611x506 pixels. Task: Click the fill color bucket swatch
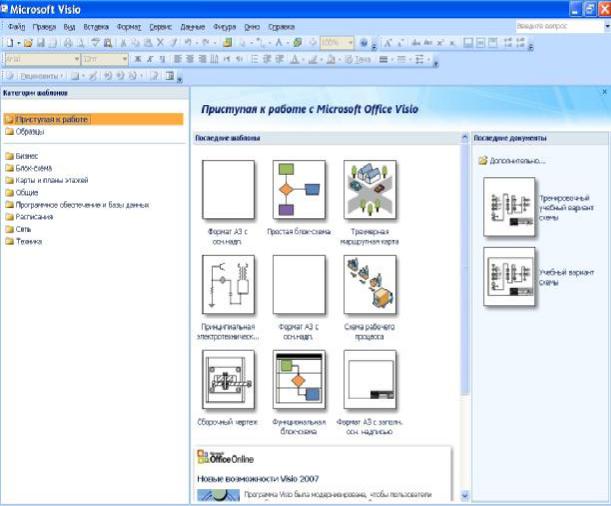(330, 59)
